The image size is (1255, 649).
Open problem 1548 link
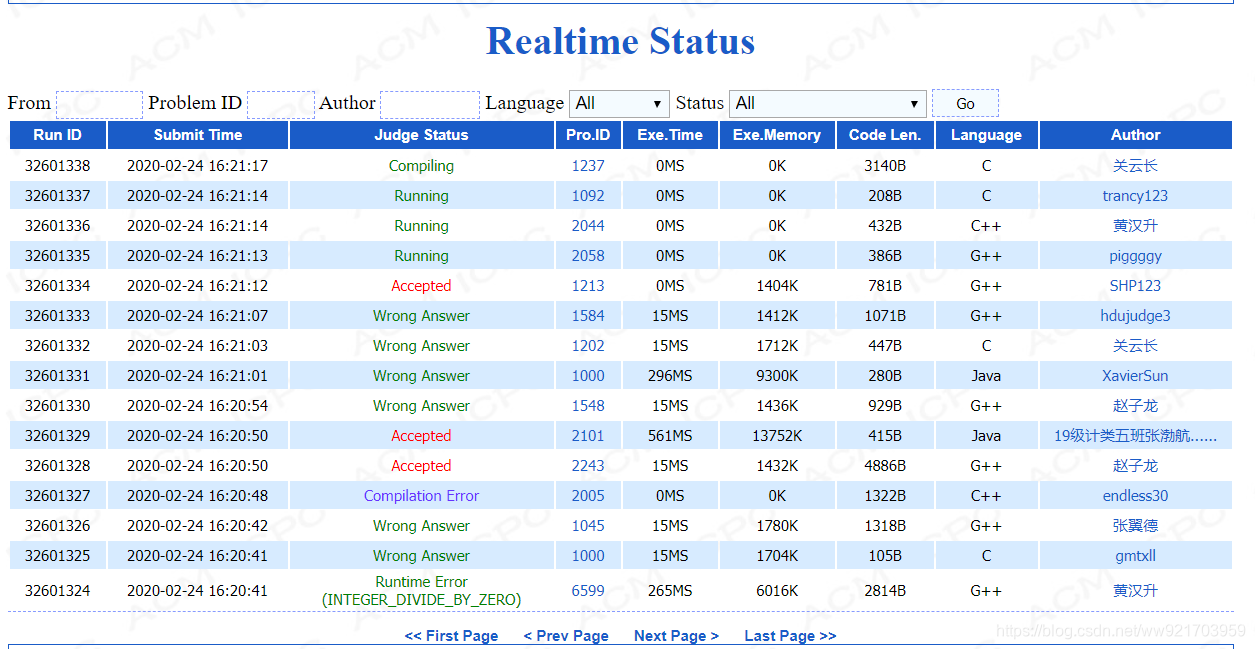click(x=588, y=406)
